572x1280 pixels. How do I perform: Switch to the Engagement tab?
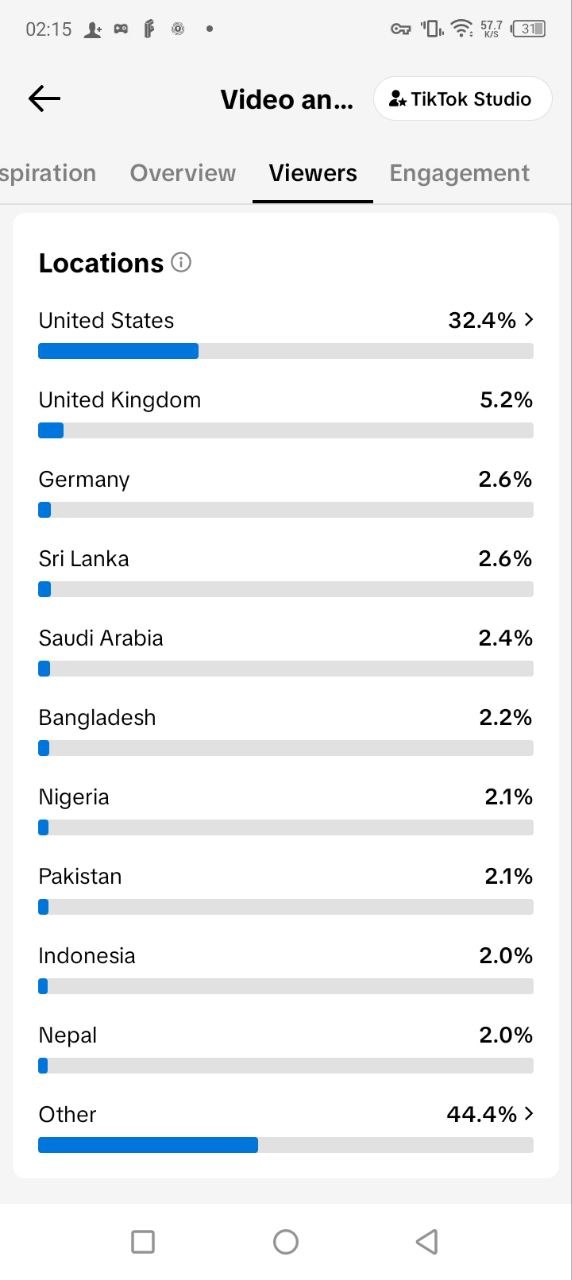pyautogui.click(x=459, y=173)
